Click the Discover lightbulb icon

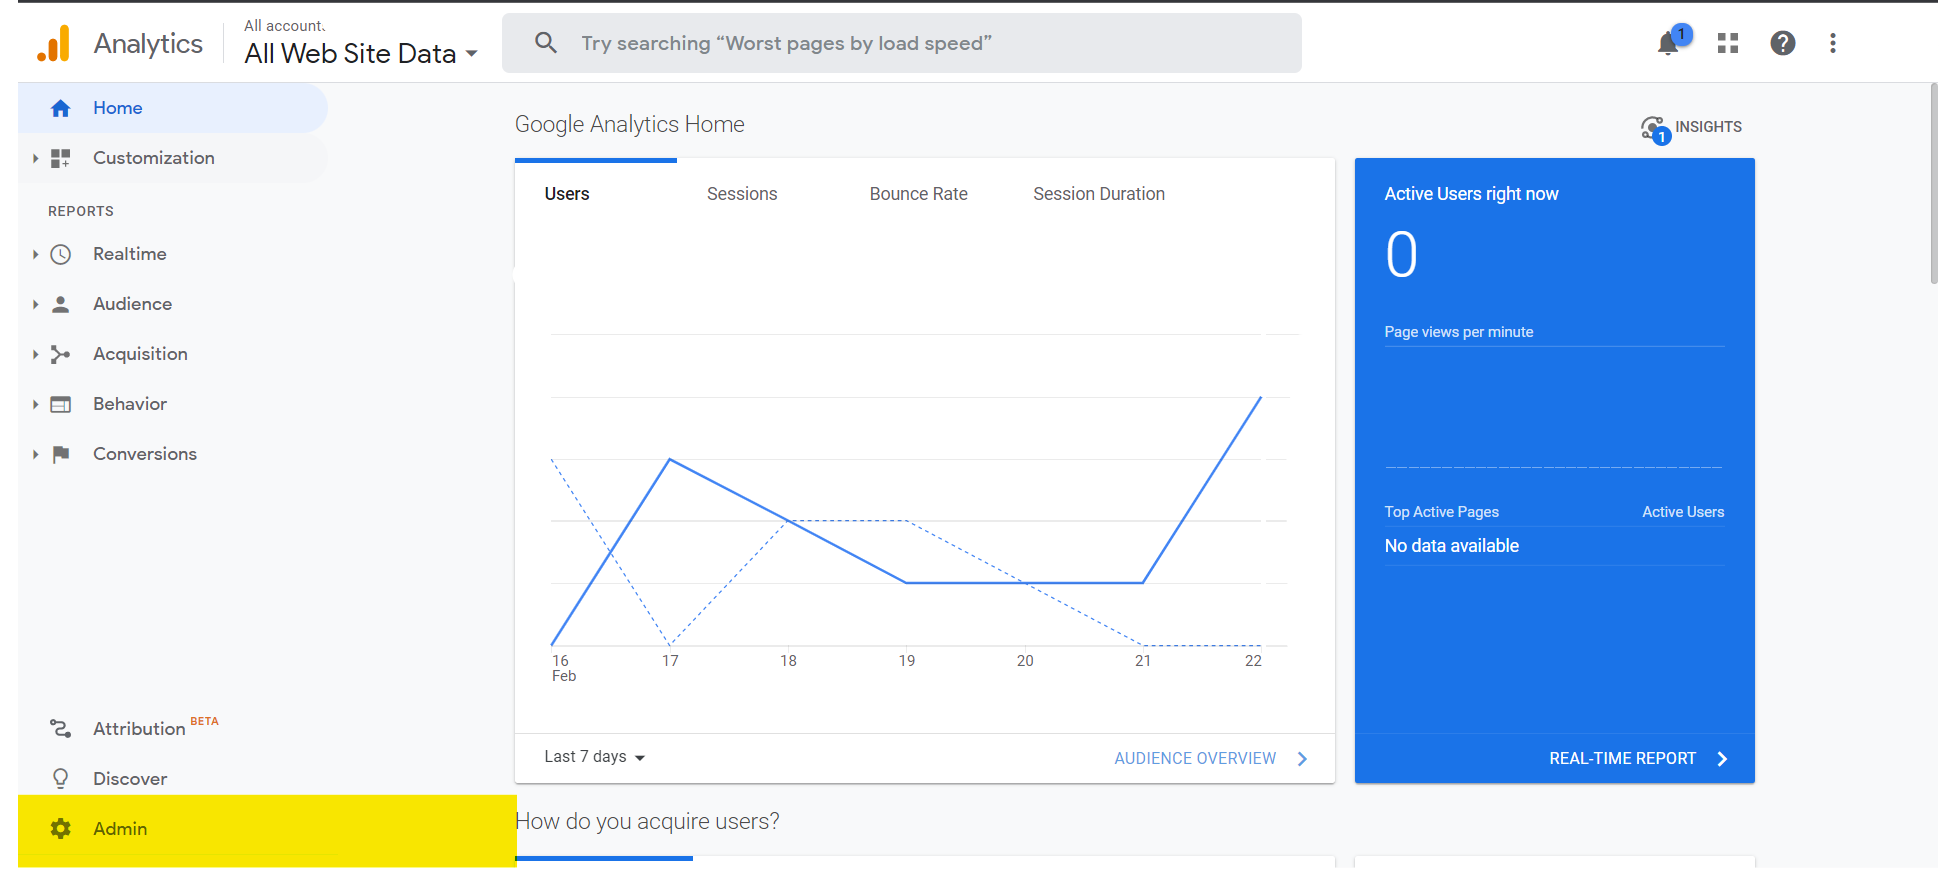tap(61, 779)
